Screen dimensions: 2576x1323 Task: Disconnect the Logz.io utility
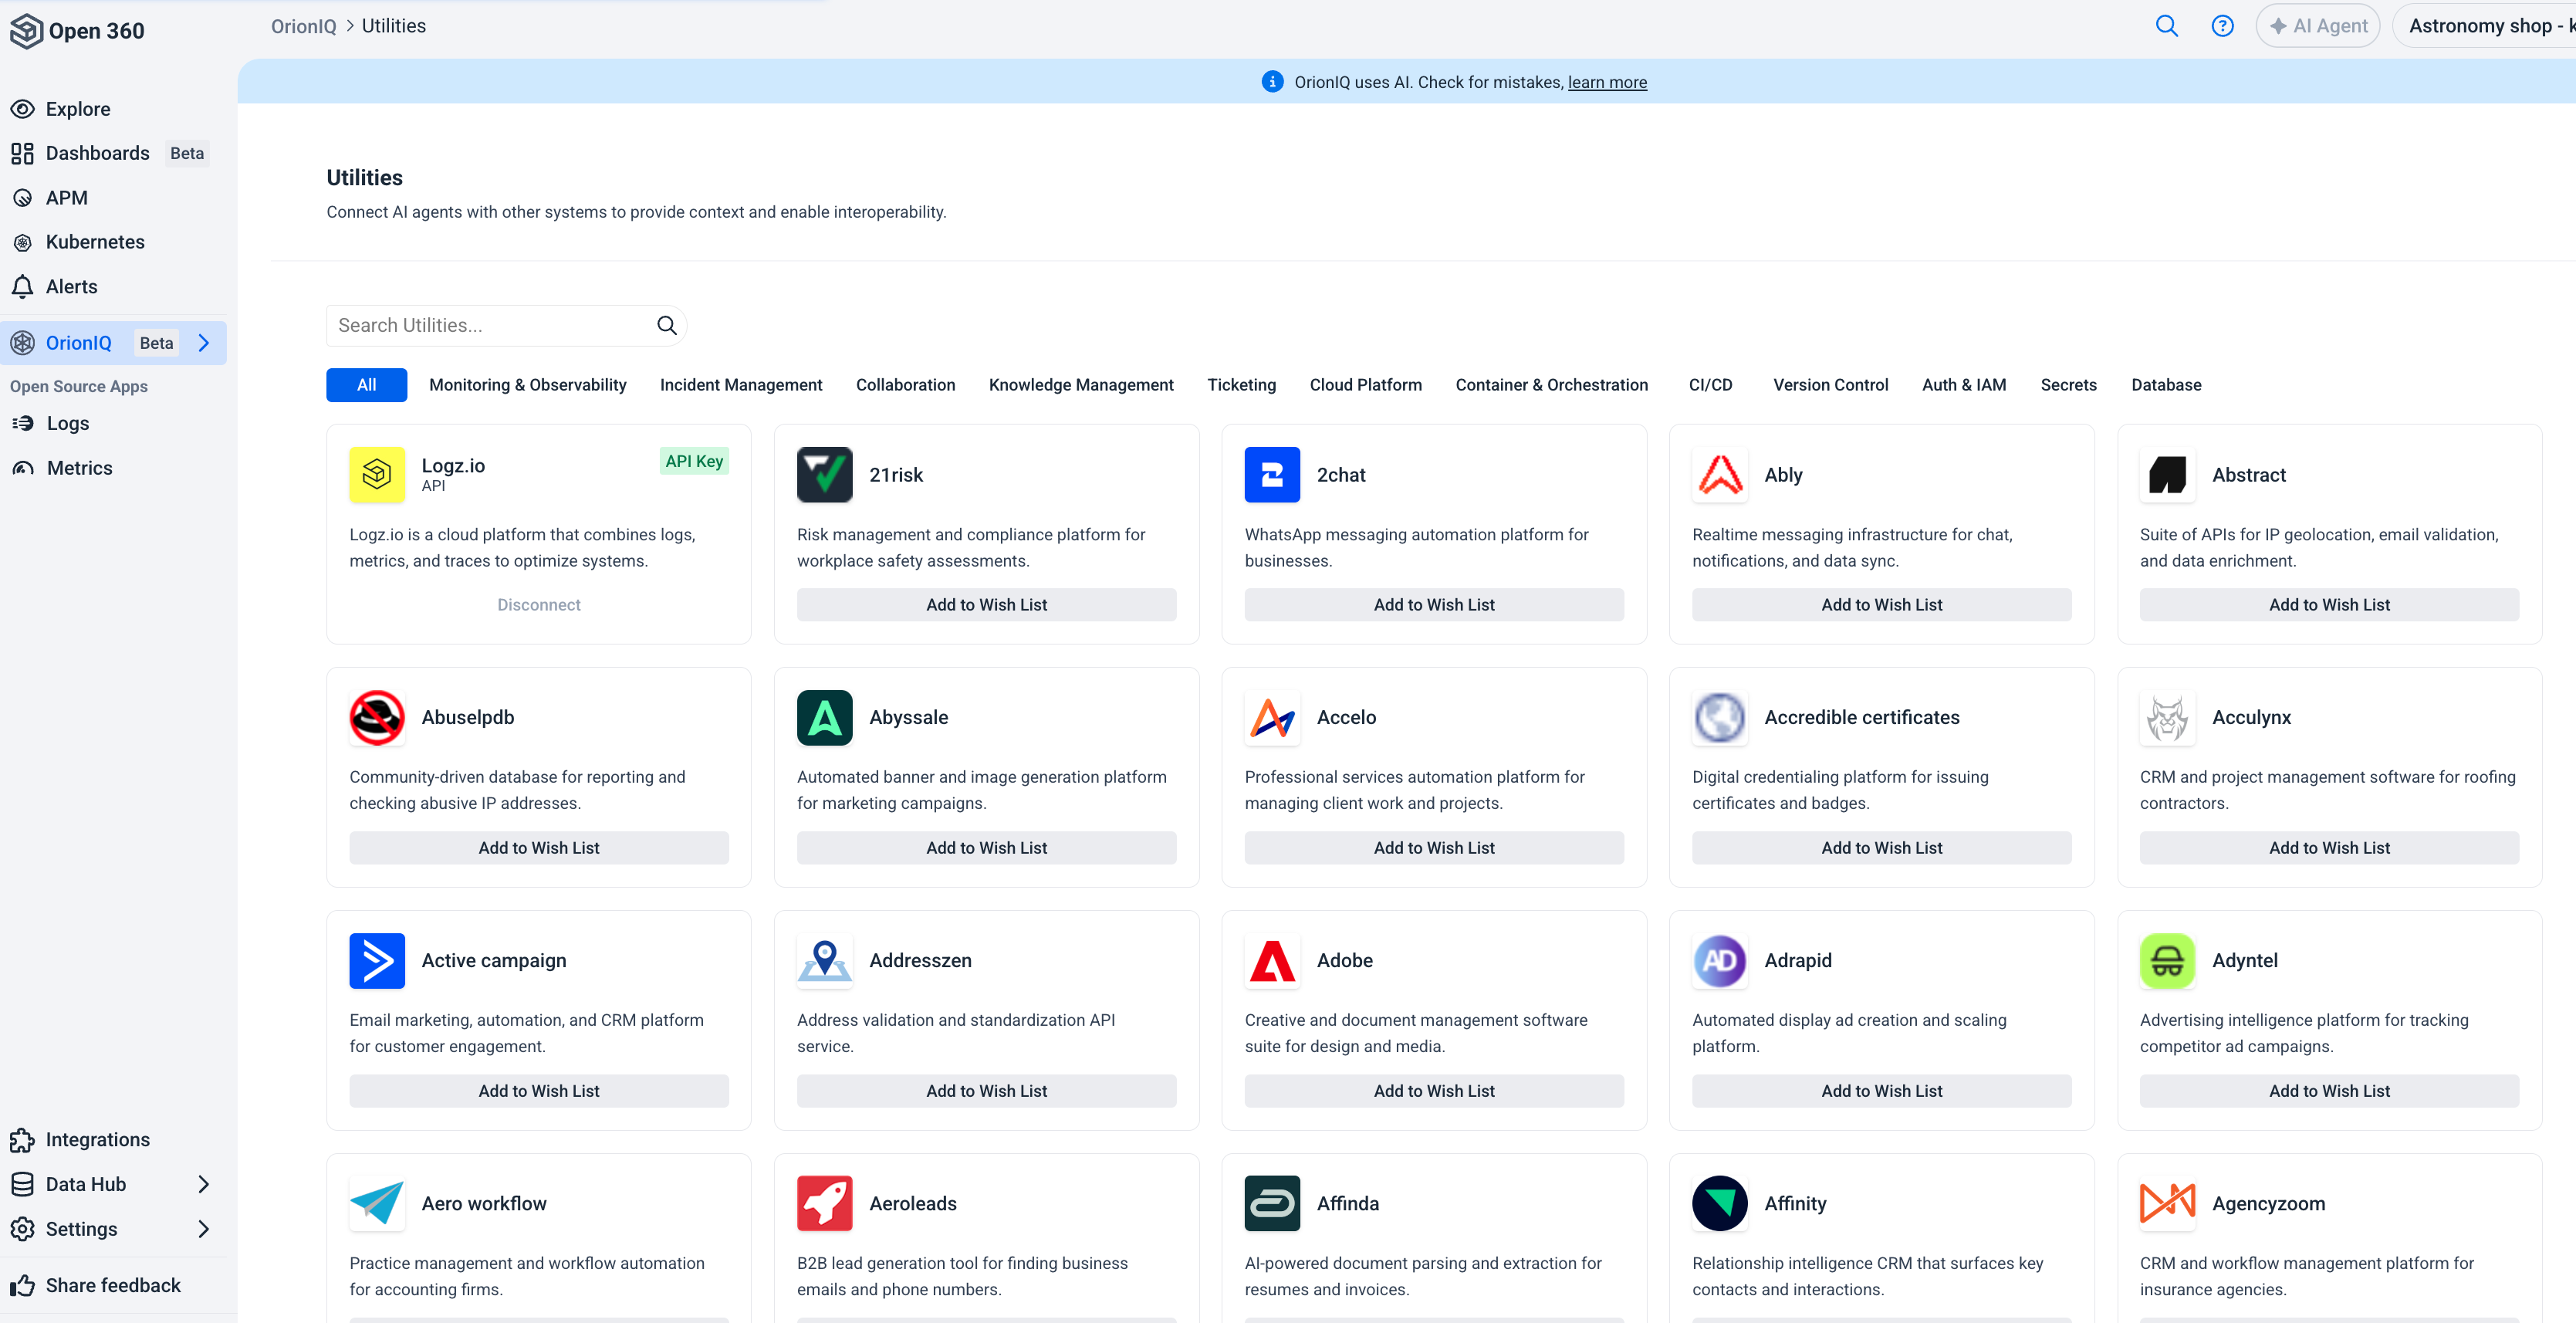(538, 604)
